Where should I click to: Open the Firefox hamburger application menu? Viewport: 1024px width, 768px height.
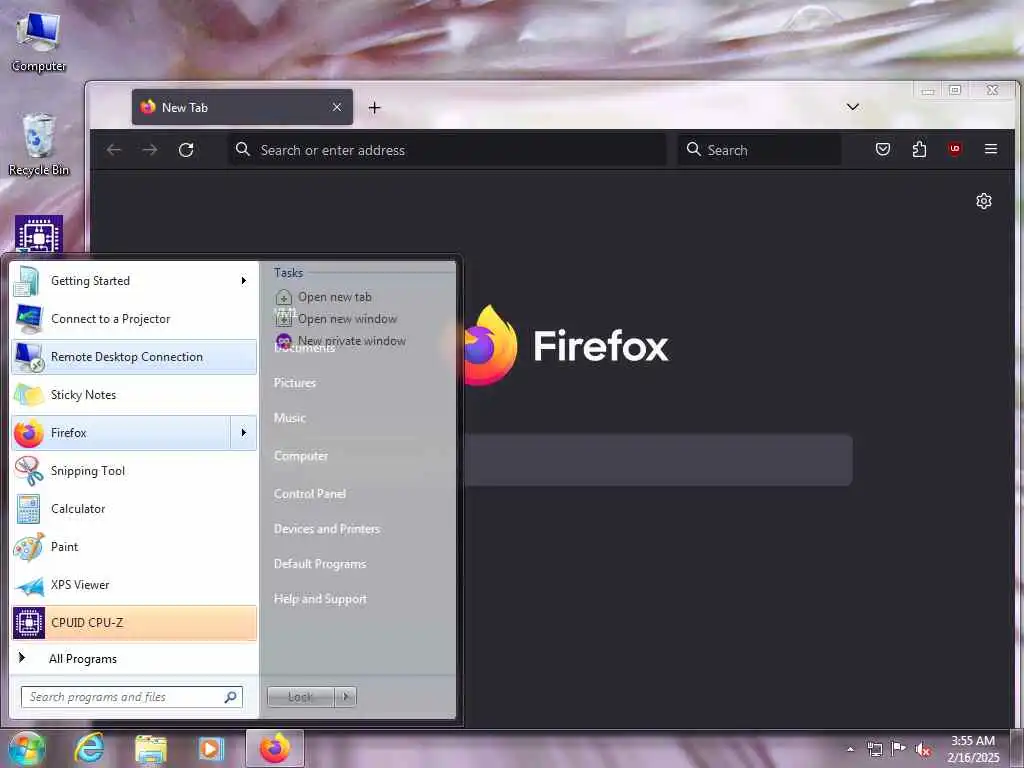tap(991, 150)
